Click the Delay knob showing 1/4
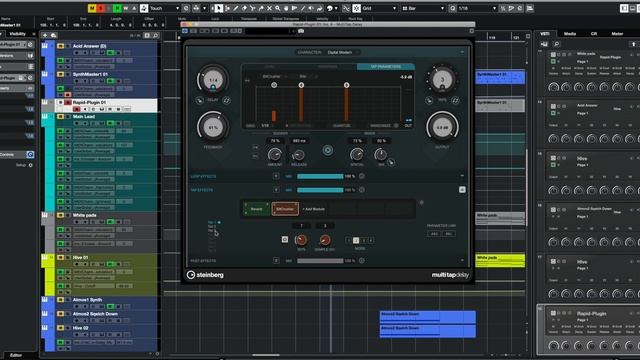 (x=213, y=80)
